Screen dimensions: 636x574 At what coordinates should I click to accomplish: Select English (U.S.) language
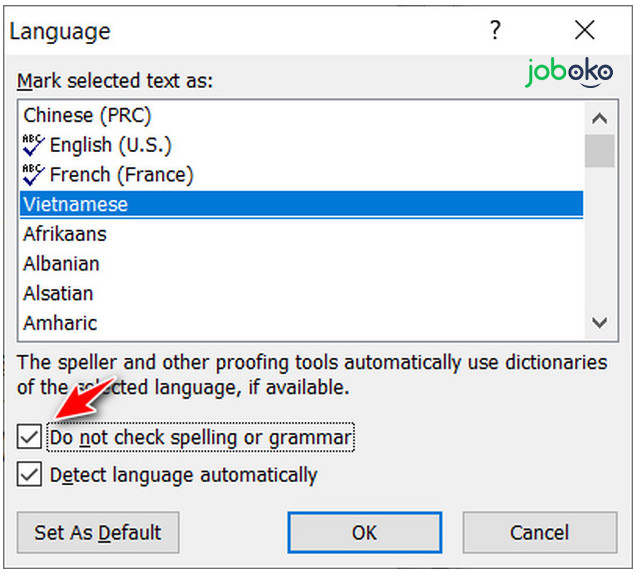pyautogui.click(x=110, y=145)
